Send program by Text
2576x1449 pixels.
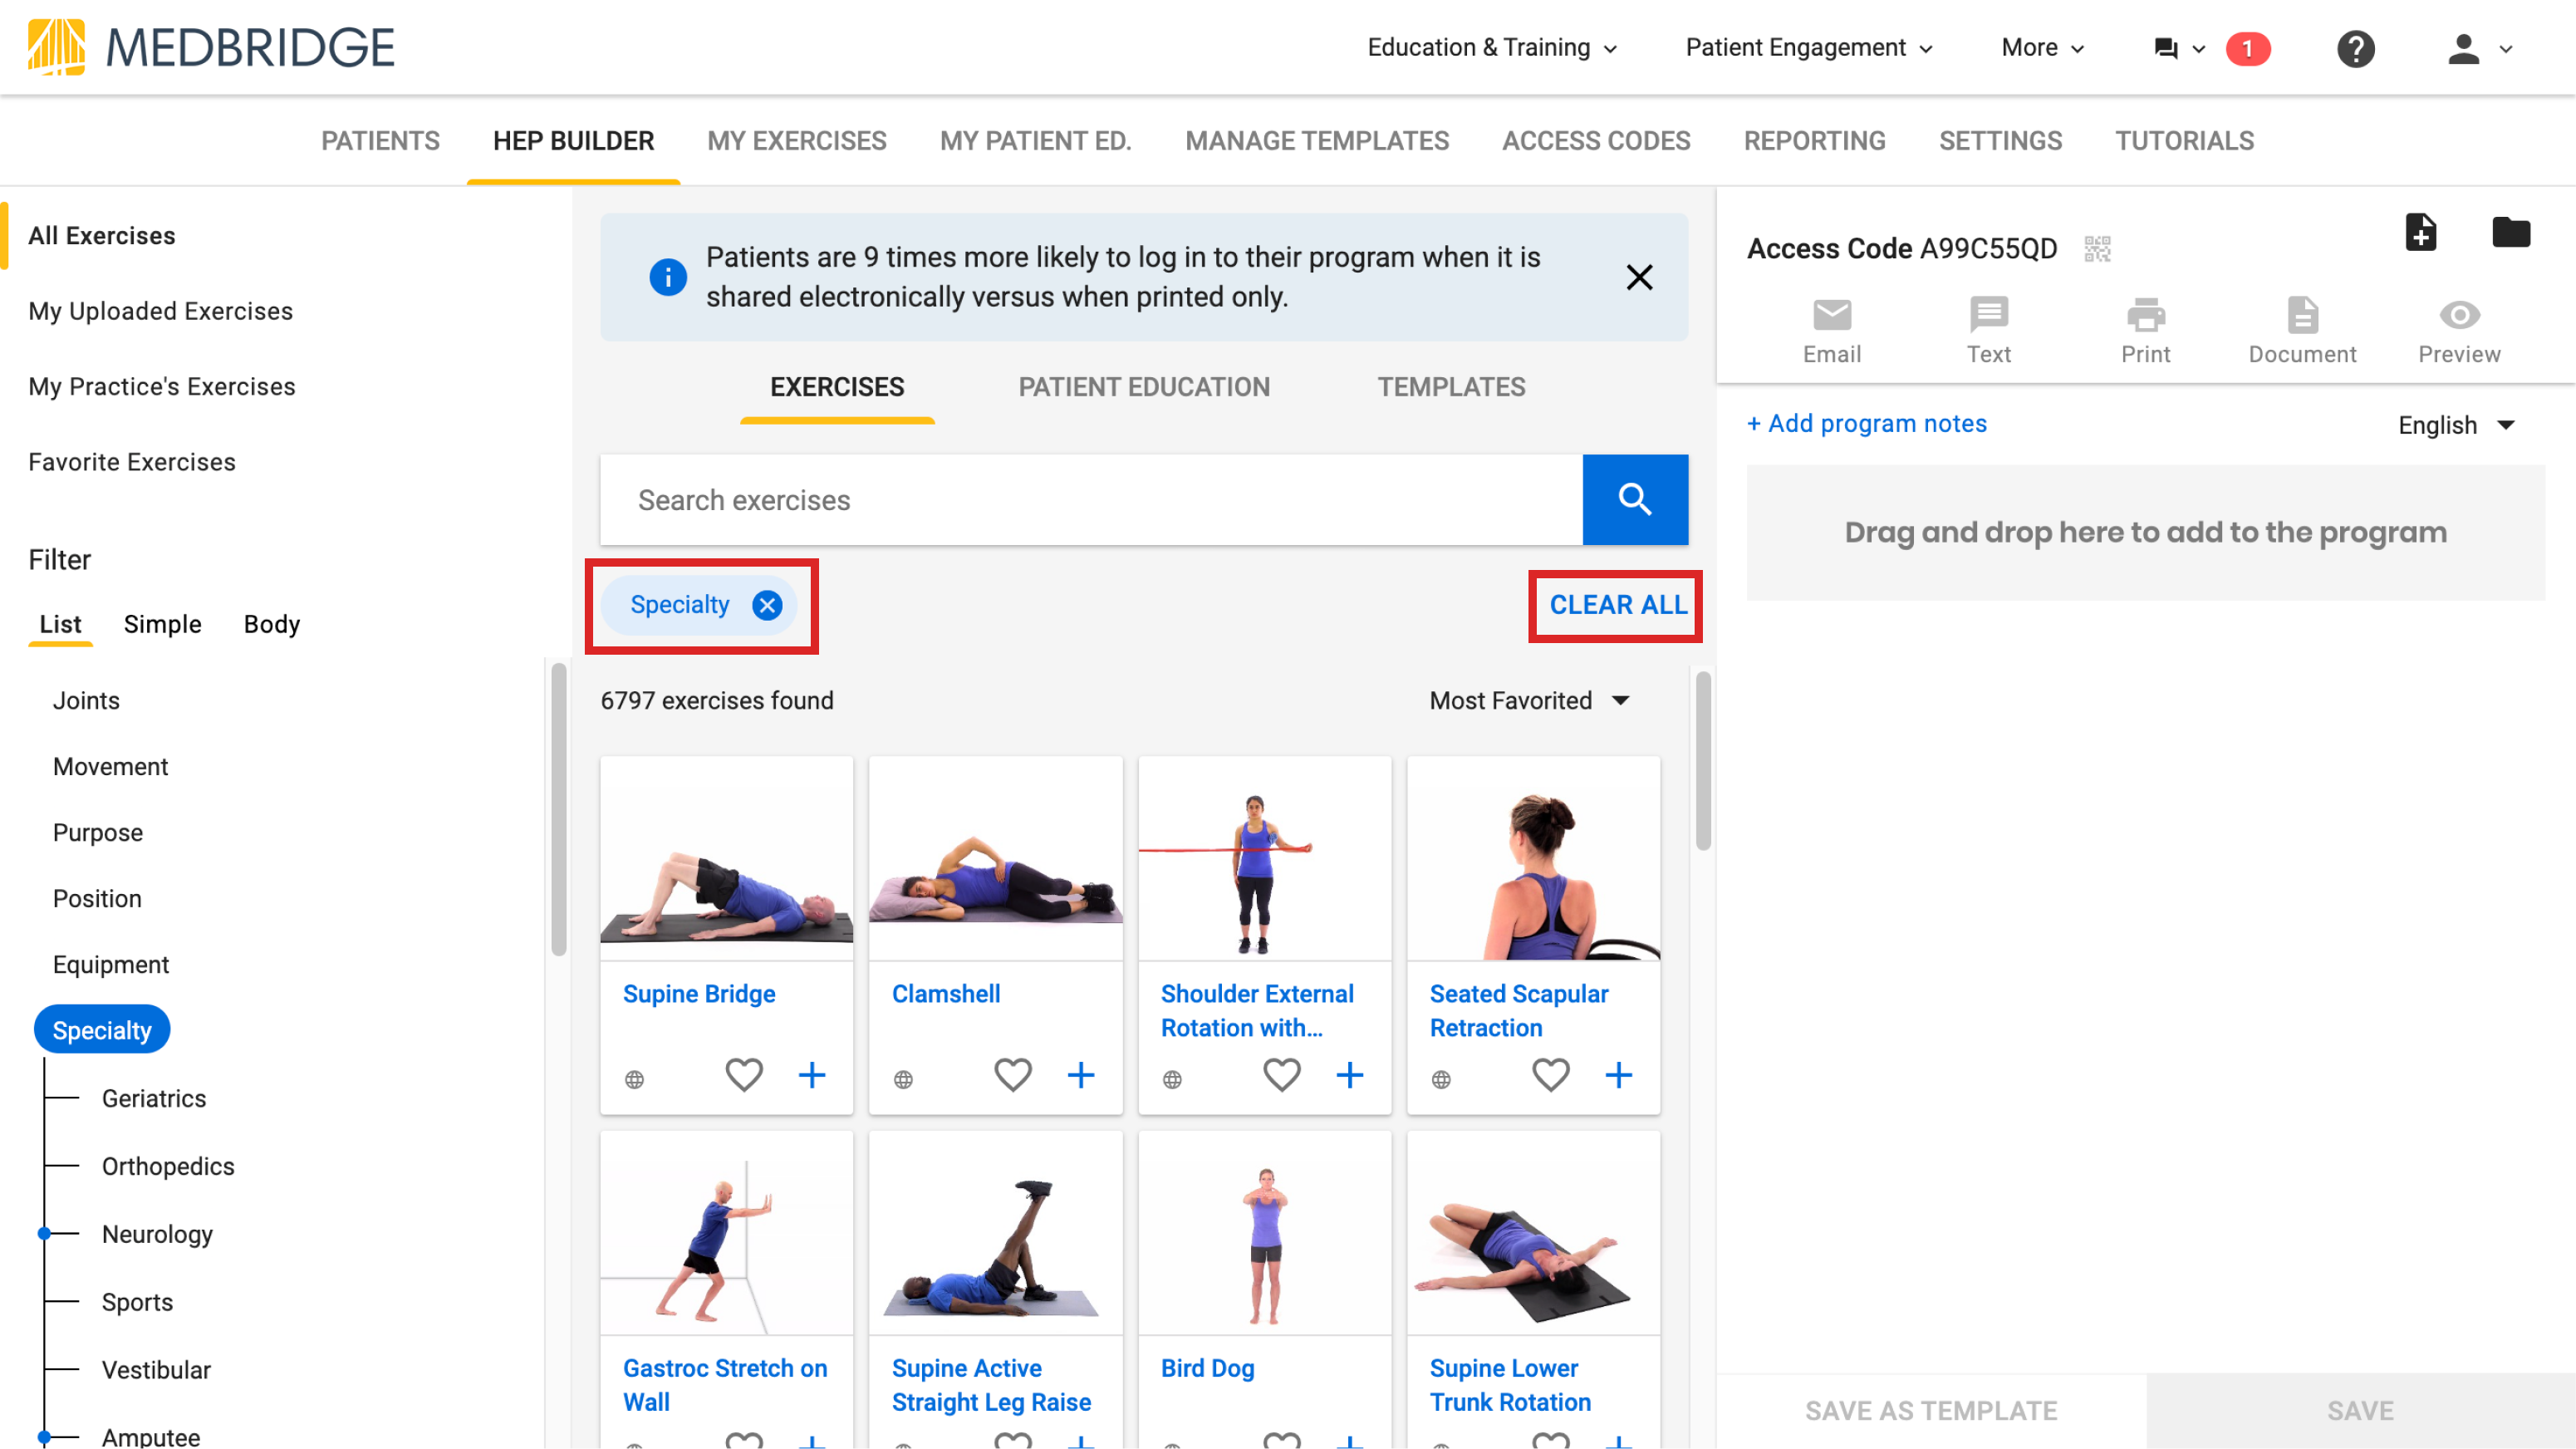(x=1988, y=331)
